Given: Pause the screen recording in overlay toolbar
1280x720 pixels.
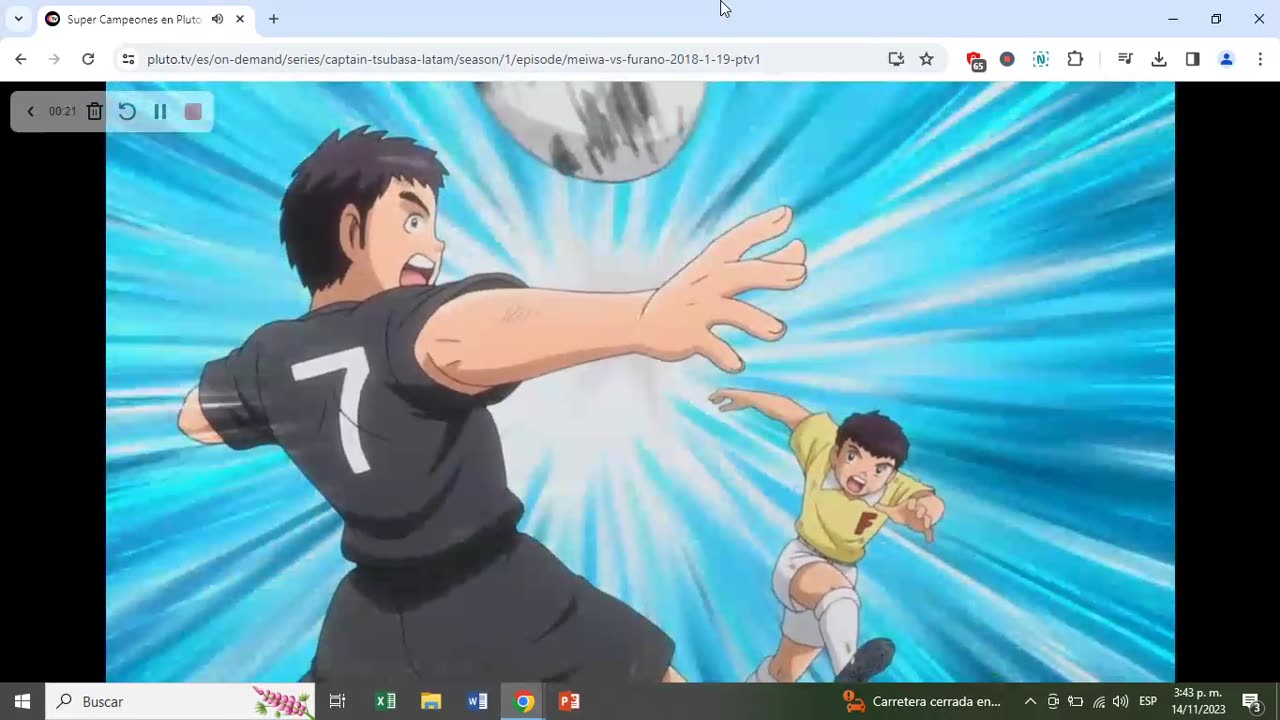Looking at the screenshot, I should (x=160, y=111).
